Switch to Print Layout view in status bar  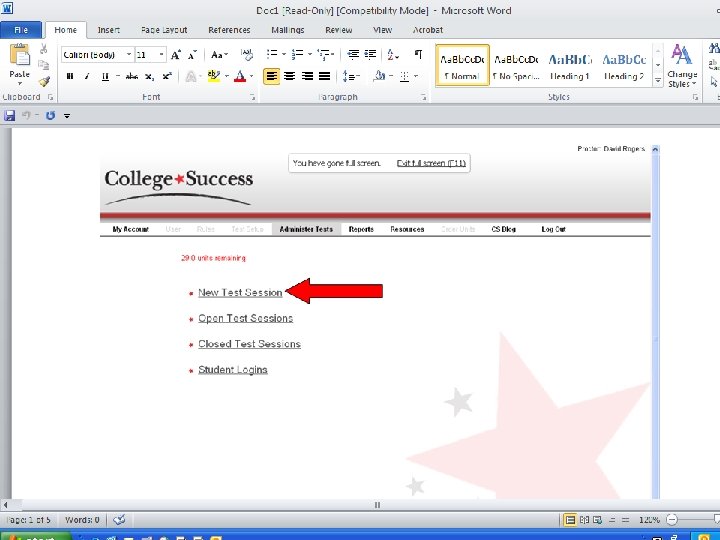pyautogui.click(x=570, y=520)
